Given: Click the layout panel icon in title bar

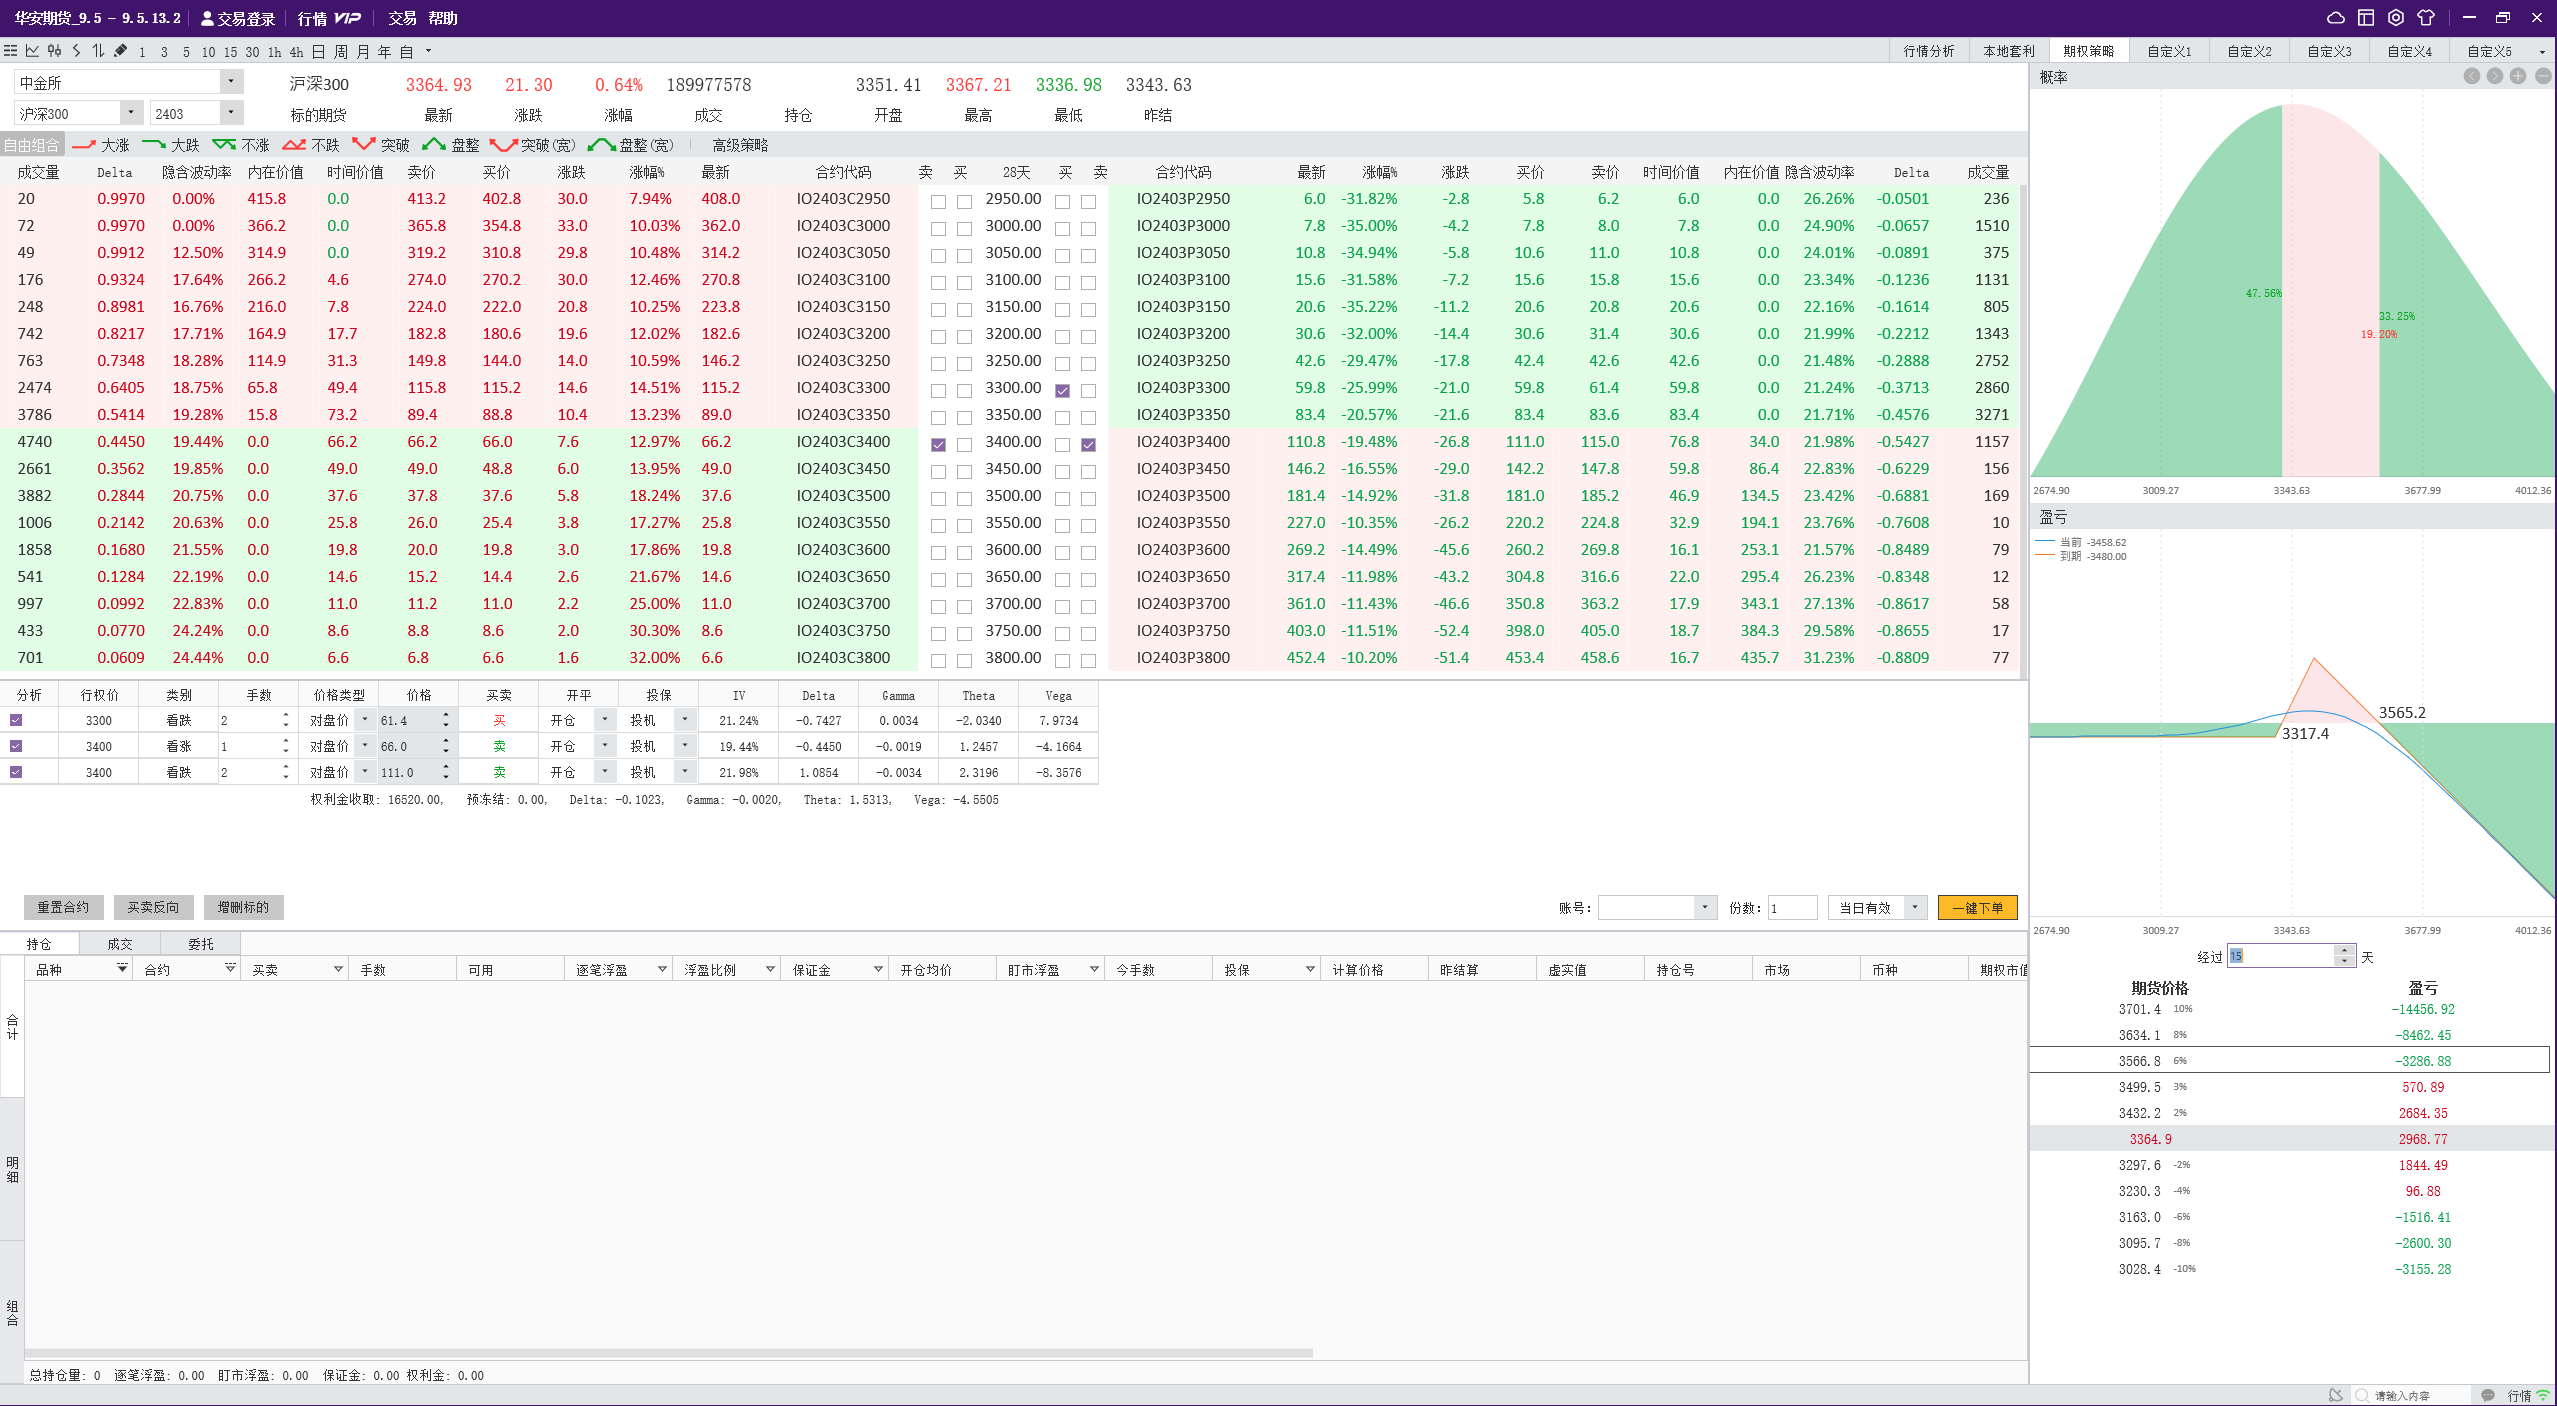Looking at the screenshot, I should [2365, 18].
